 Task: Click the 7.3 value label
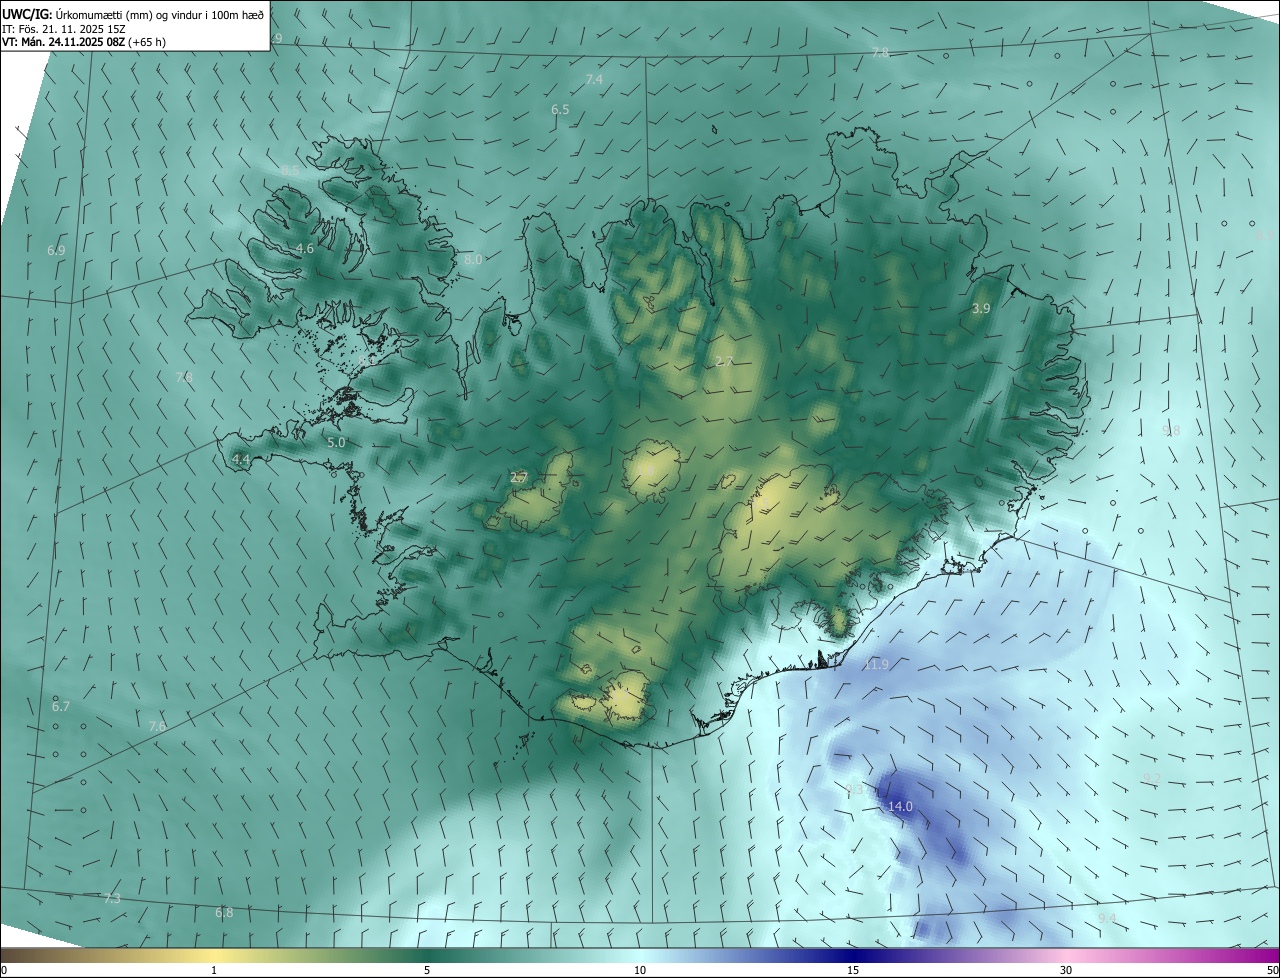coord(112,898)
